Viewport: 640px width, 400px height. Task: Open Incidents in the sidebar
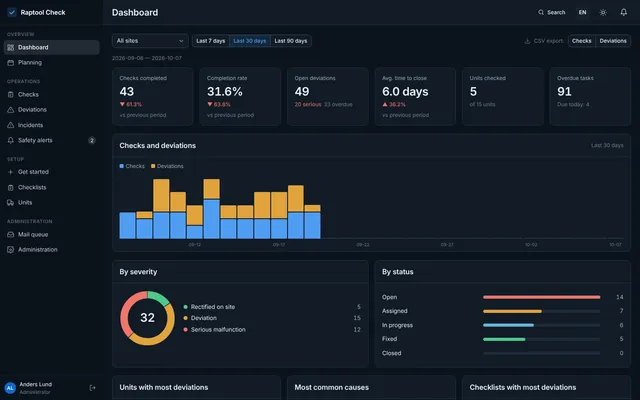pyautogui.click(x=51, y=125)
